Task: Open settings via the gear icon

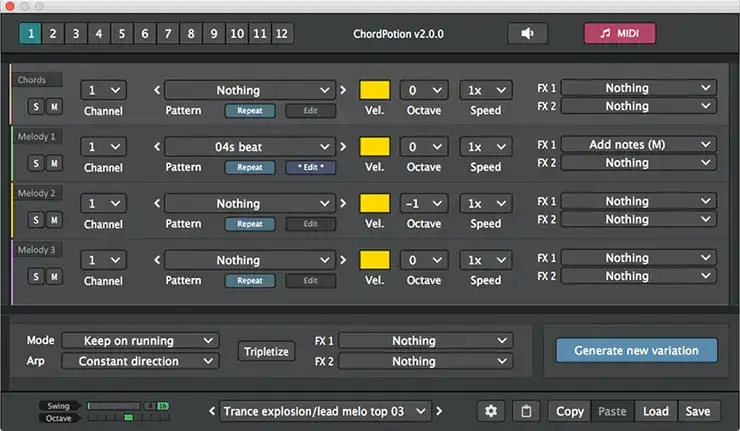Action: 491,411
